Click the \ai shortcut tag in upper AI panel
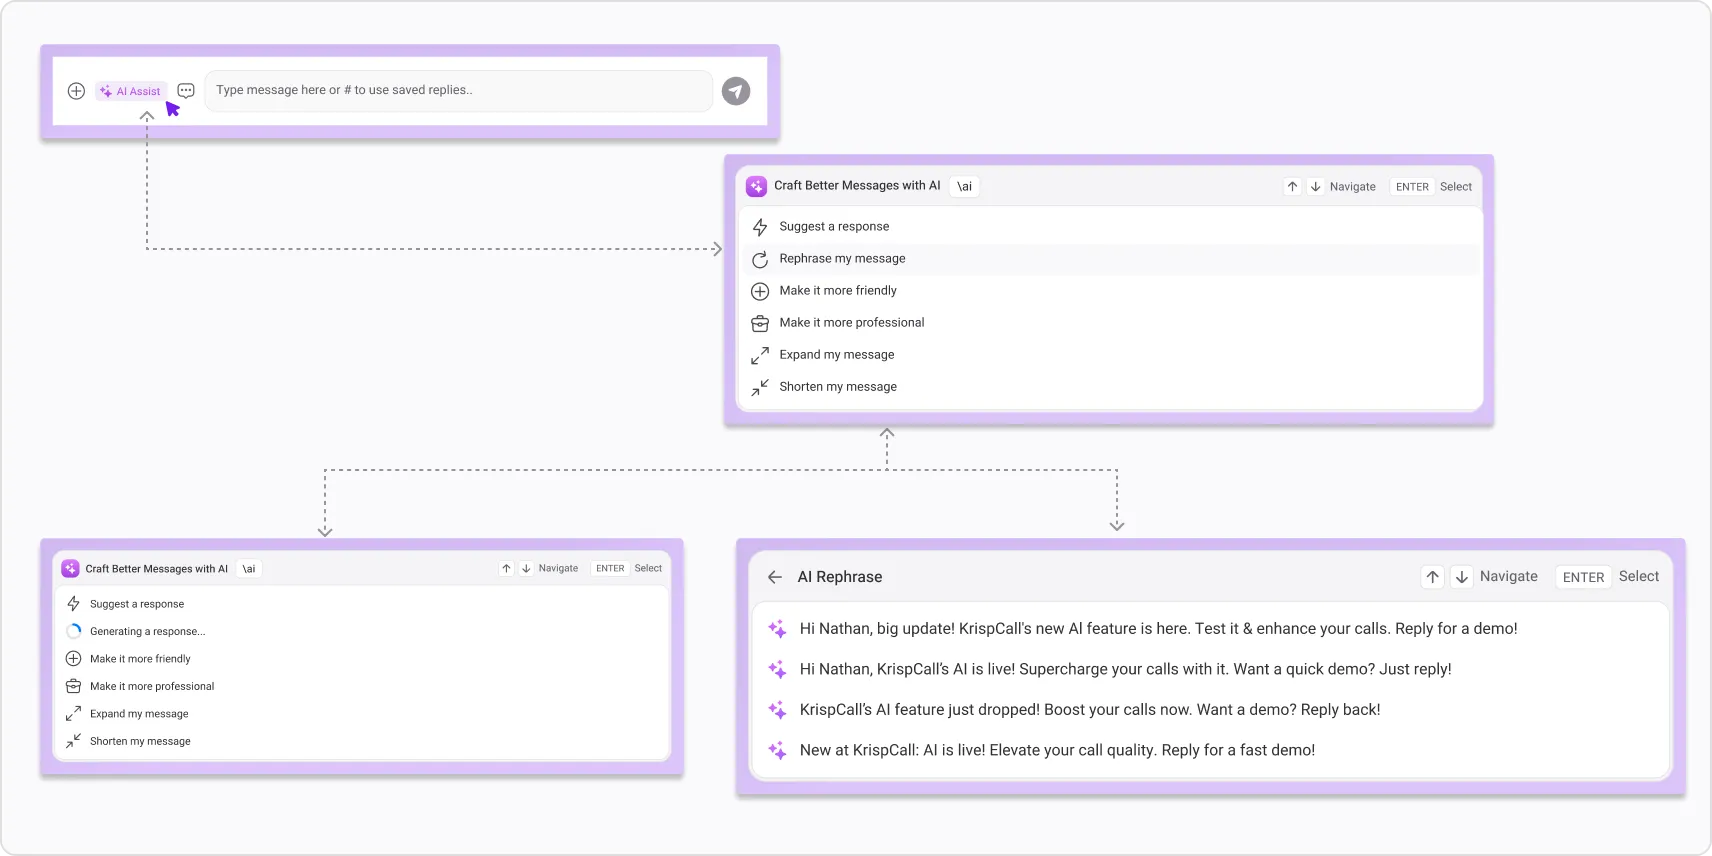Viewport: 1712px width, 856px height. pos(964,186)
